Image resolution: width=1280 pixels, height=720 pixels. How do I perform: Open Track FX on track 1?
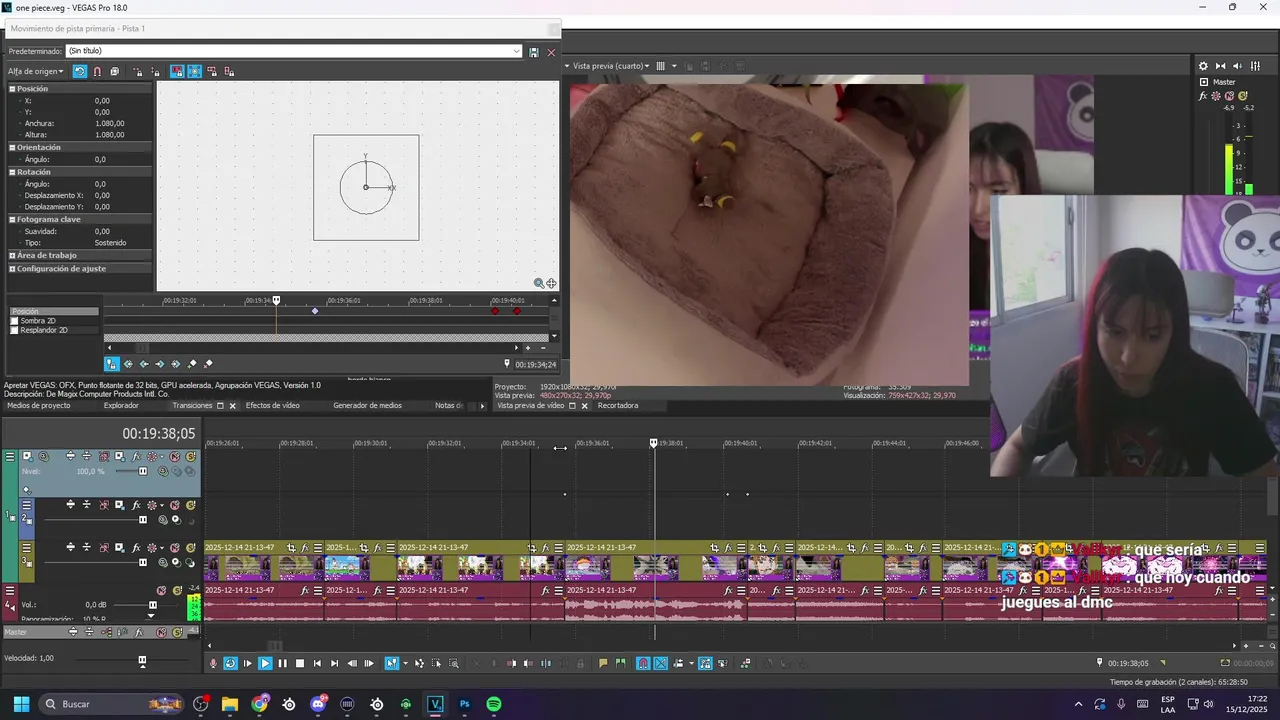pos(136,456)
